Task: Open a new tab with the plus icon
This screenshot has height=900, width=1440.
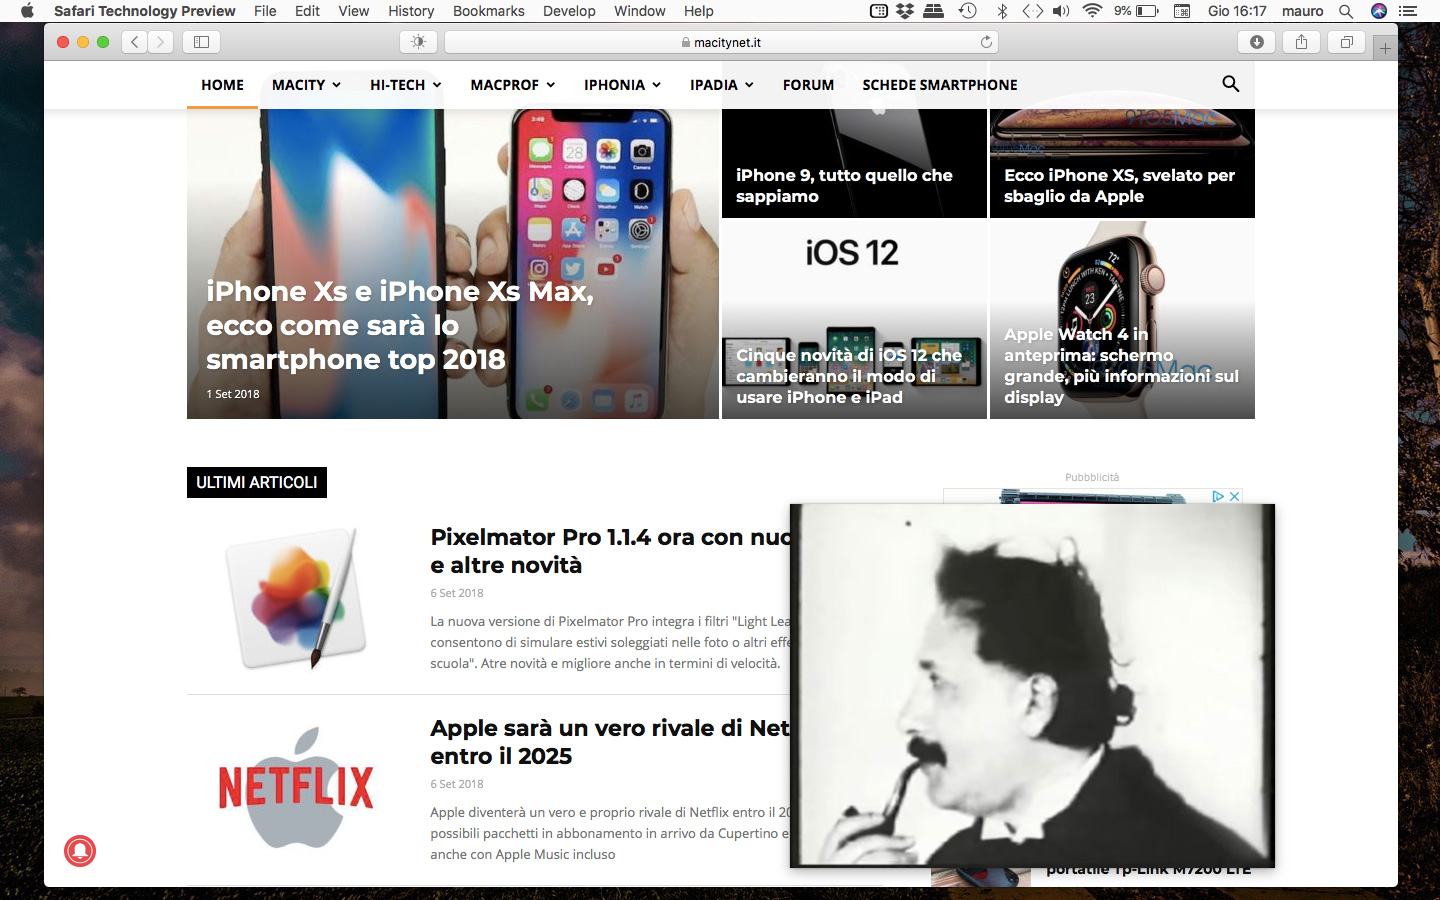Action: pyautogui.click(x=1386, y=47)
